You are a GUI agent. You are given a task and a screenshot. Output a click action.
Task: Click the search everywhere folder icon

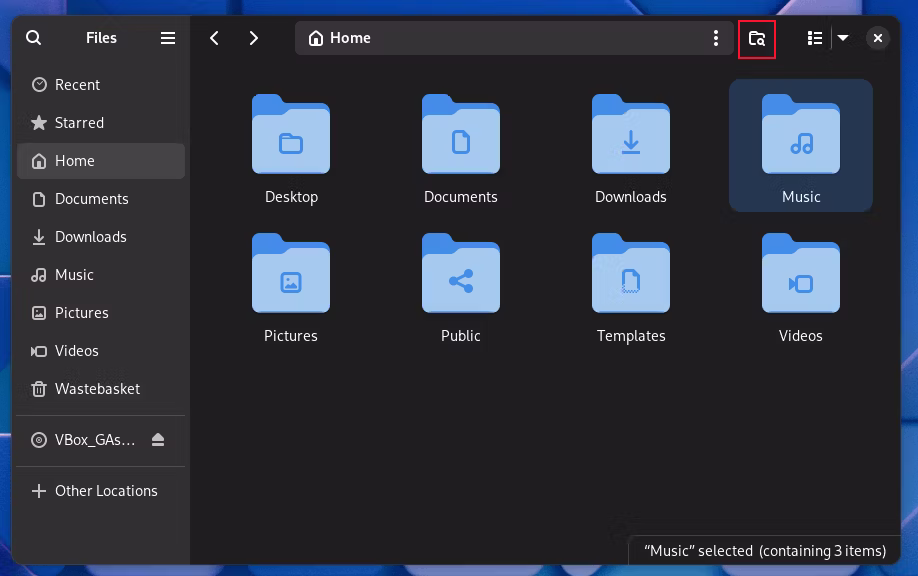tap(757, 39)
